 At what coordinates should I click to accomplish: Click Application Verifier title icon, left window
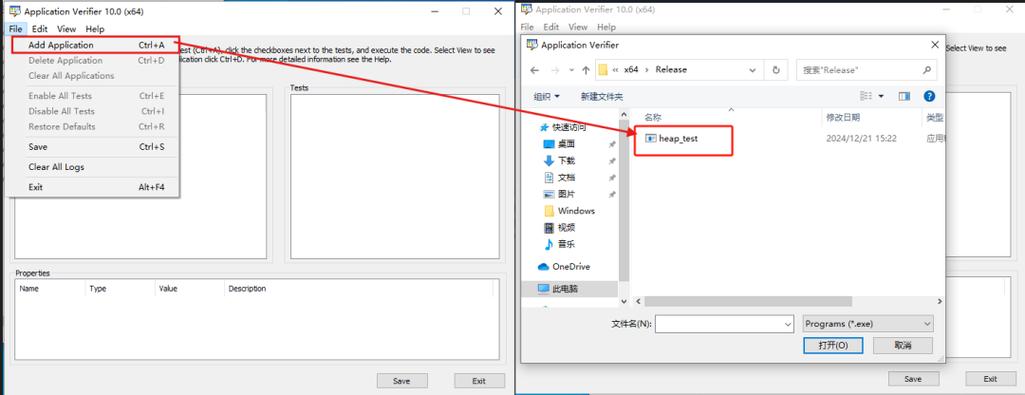point(14,11)
